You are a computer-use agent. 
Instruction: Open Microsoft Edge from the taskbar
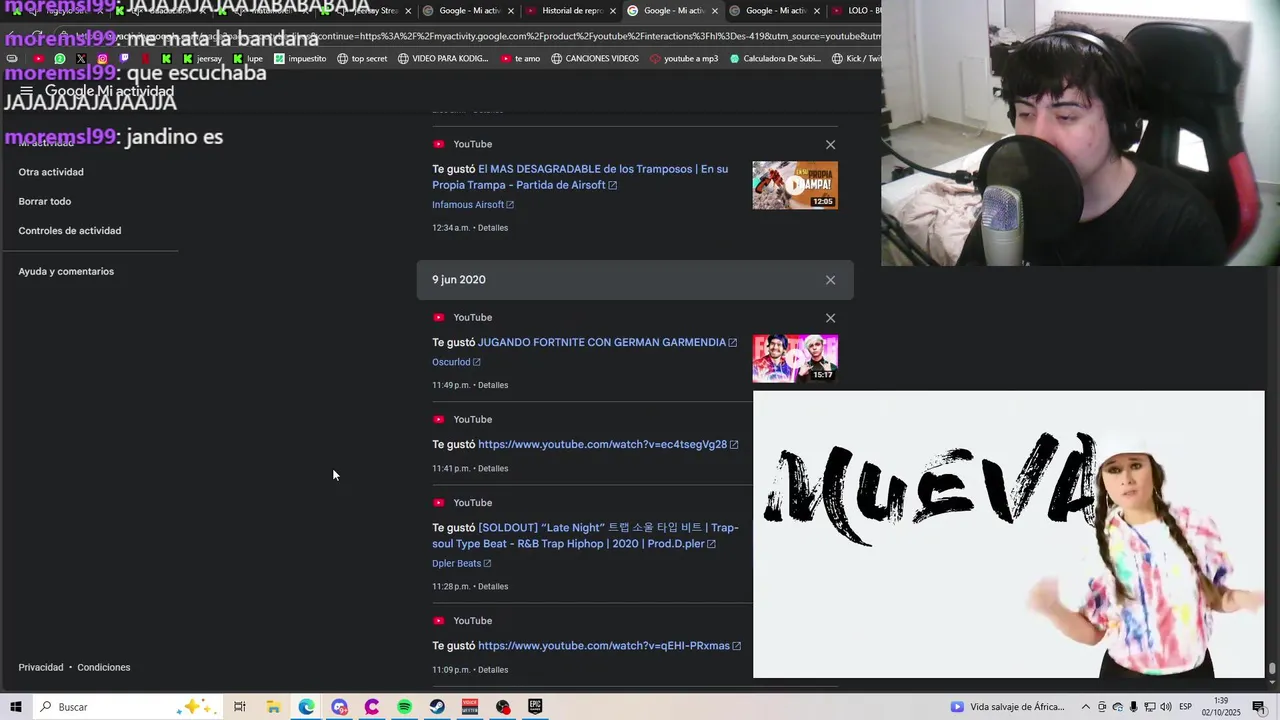pos(306,707)
